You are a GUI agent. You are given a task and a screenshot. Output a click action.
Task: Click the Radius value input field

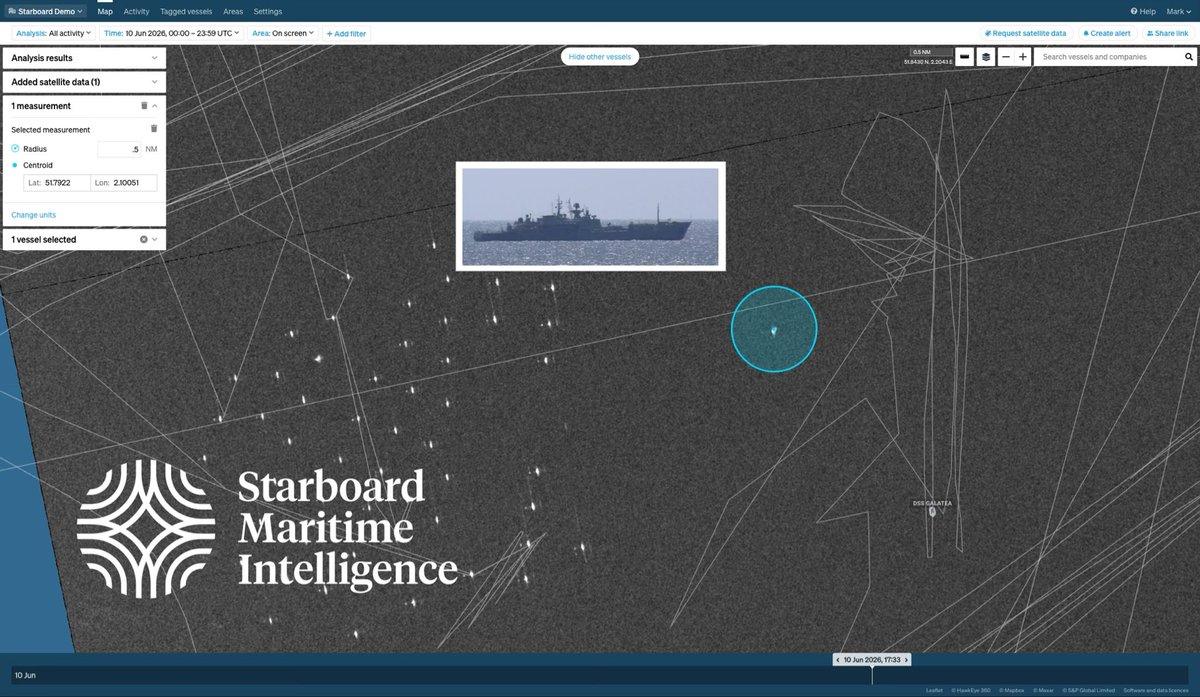click(119, 149)
